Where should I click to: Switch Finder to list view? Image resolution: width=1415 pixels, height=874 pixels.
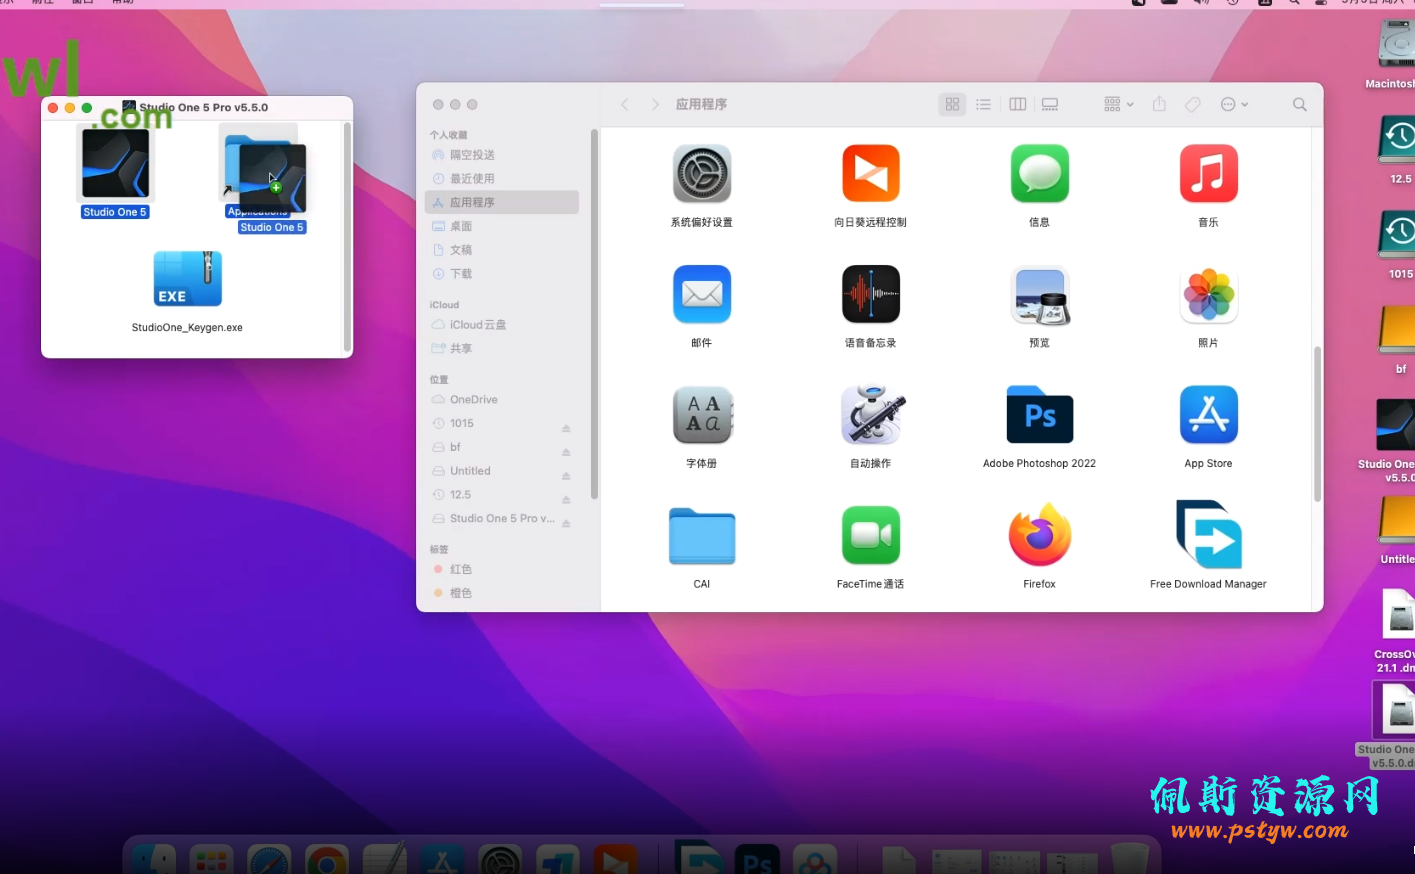point(984,104)
